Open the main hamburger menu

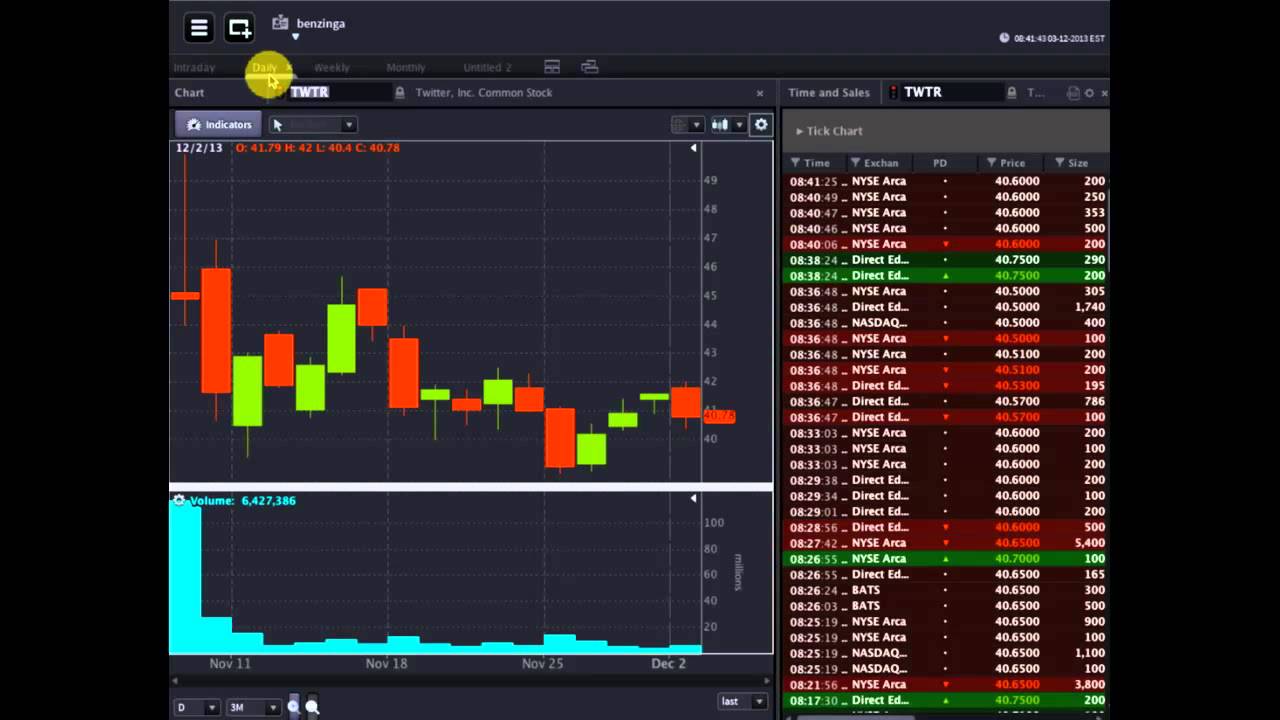click(x=199, y=28)
